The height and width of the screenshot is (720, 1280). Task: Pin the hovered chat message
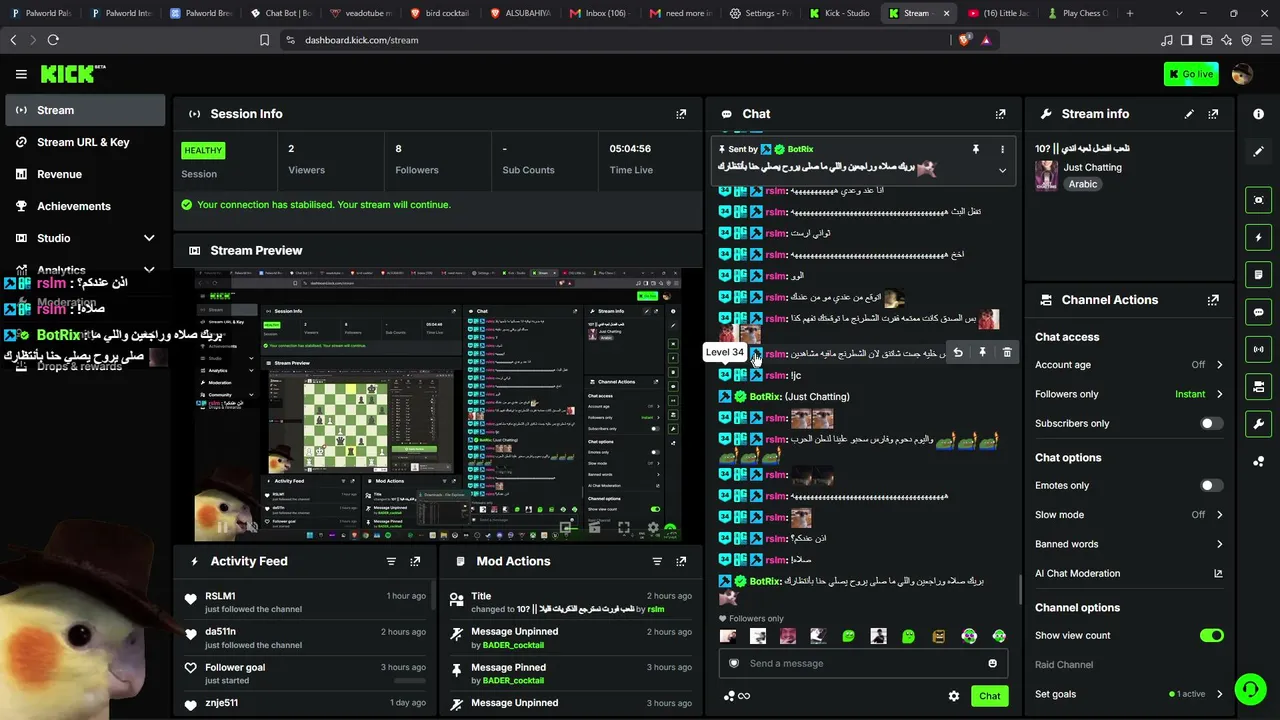pos(982,352)
